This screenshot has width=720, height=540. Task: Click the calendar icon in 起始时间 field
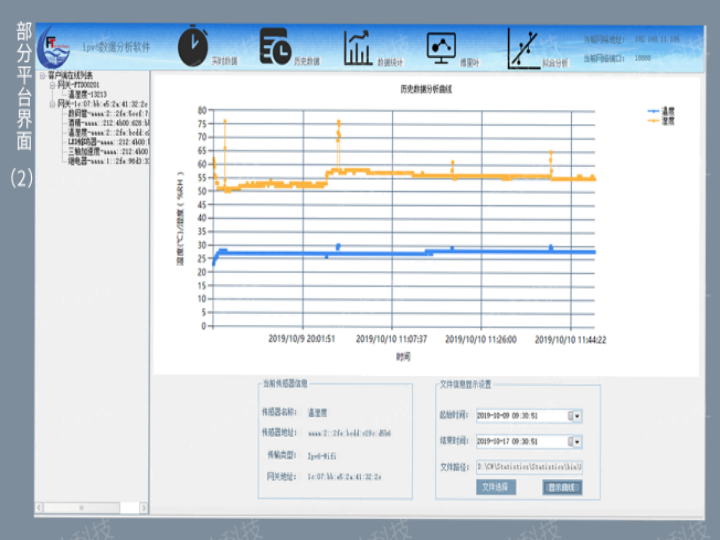pyautogui.click(x=570, y=415)
